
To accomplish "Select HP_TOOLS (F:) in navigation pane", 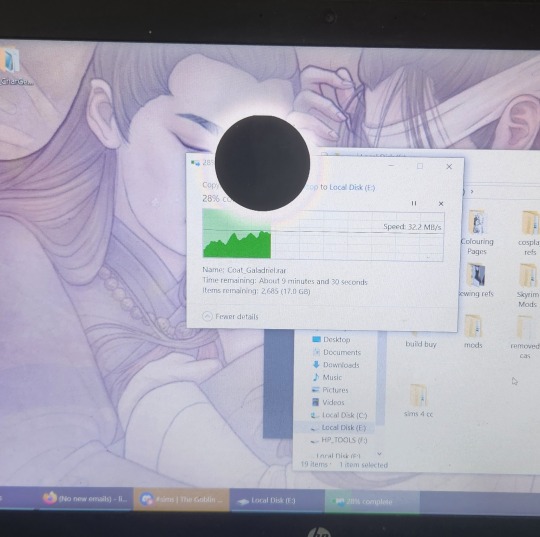I will pyautogui.click(x=339, y=440).
